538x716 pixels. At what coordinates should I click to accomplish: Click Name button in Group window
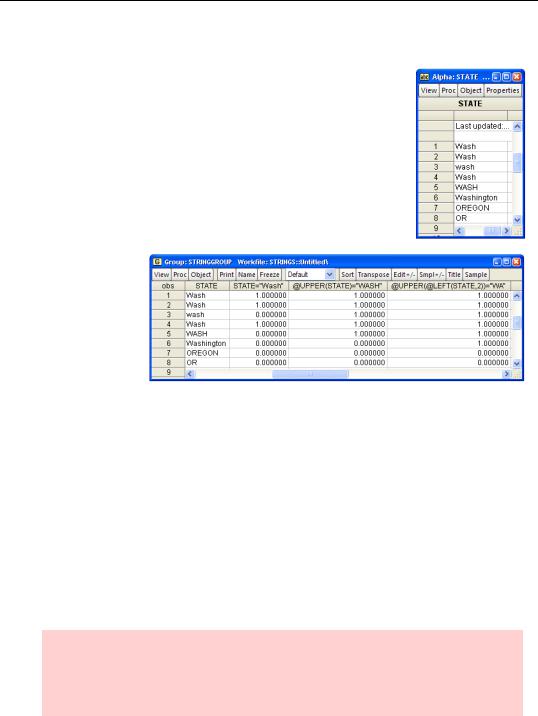[247, 274]
